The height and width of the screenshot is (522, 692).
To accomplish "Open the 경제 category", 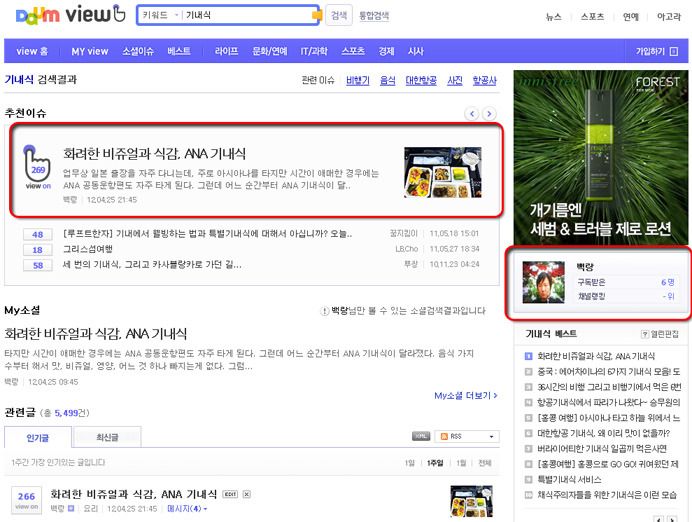I will (x=386, y=51).
